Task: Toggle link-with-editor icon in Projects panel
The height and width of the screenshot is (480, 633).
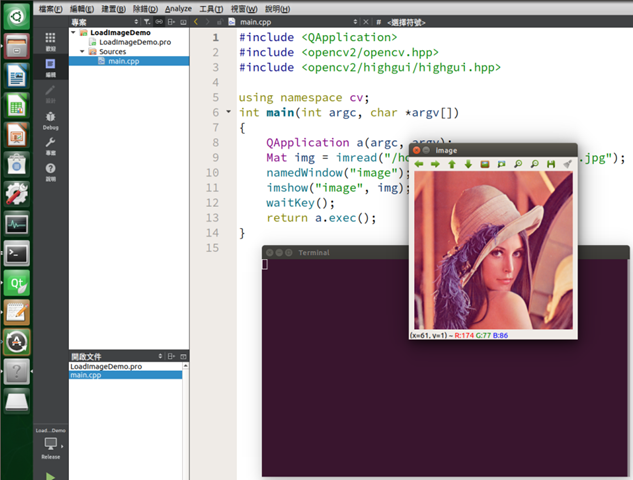Action: (x=159, y=22)
